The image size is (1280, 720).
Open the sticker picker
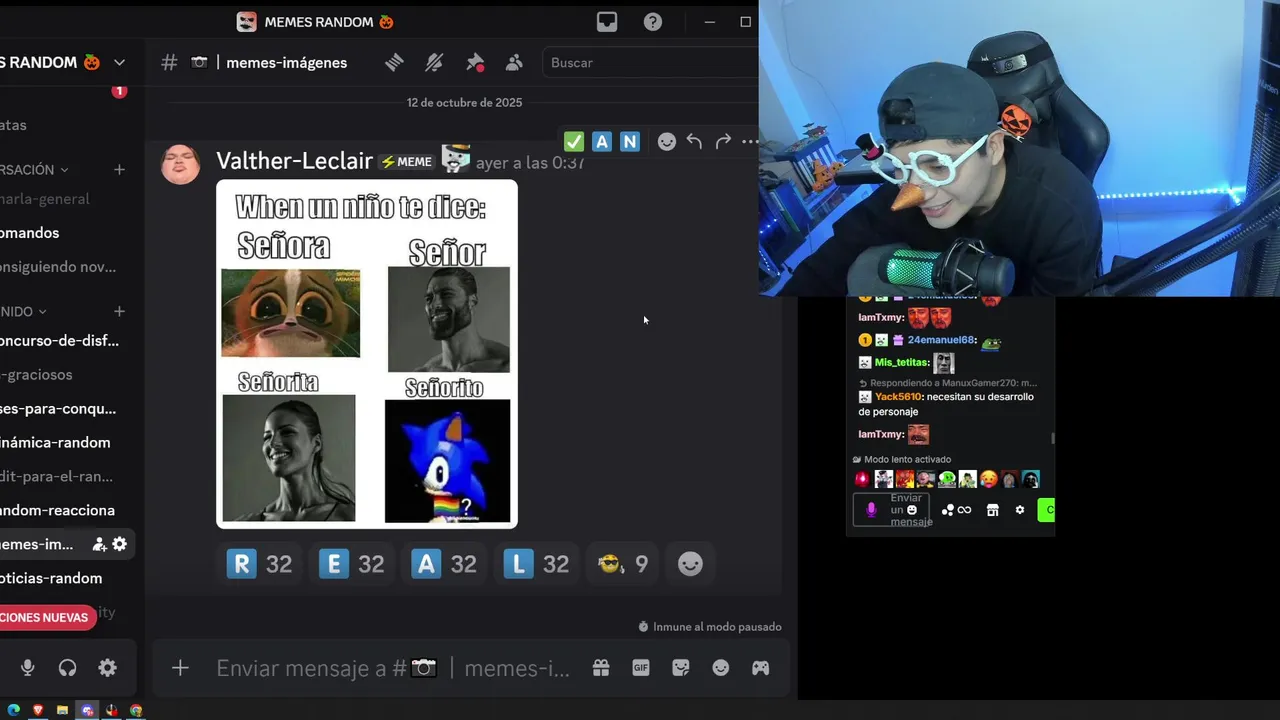(681, 668)
